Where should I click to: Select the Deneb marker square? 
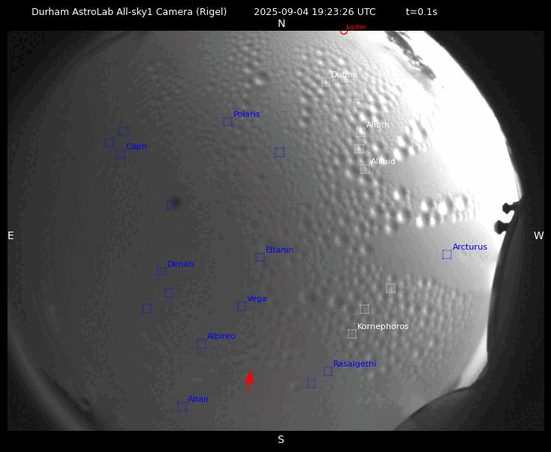pos(162,271)
